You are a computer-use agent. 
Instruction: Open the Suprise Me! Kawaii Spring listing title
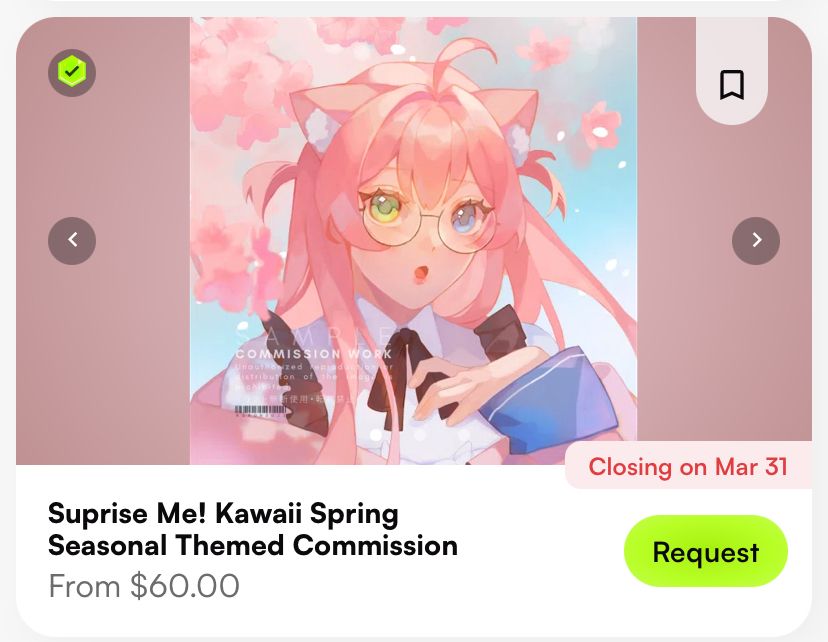253,529
